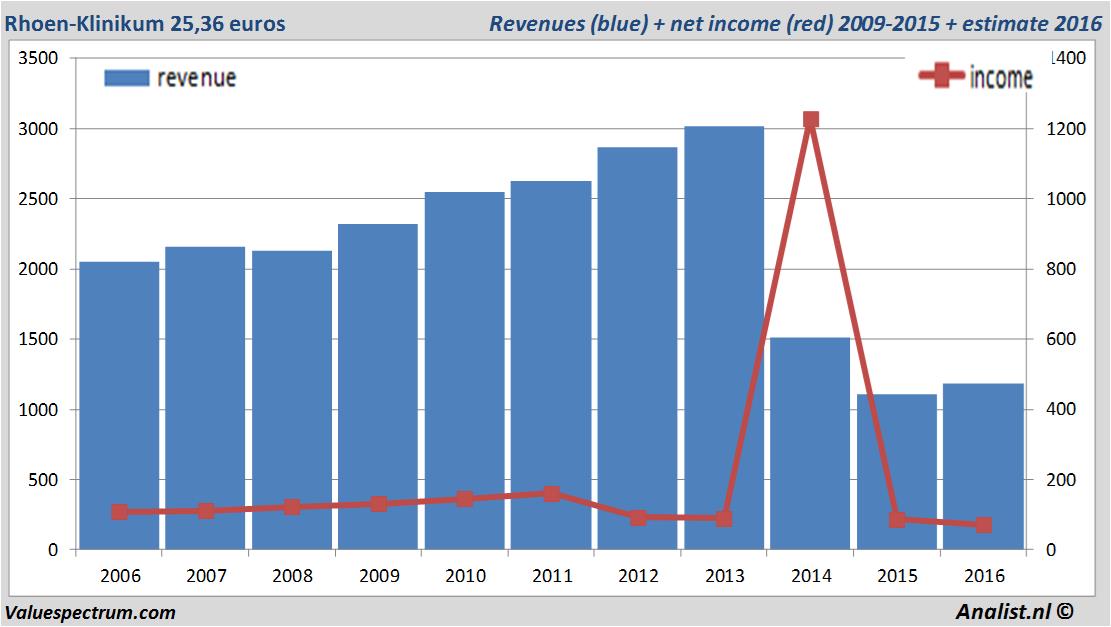The image size is (1111, 627).
Task: Click the 'income' legend label
Action: pyautogui.click(x=1000, y=77)
